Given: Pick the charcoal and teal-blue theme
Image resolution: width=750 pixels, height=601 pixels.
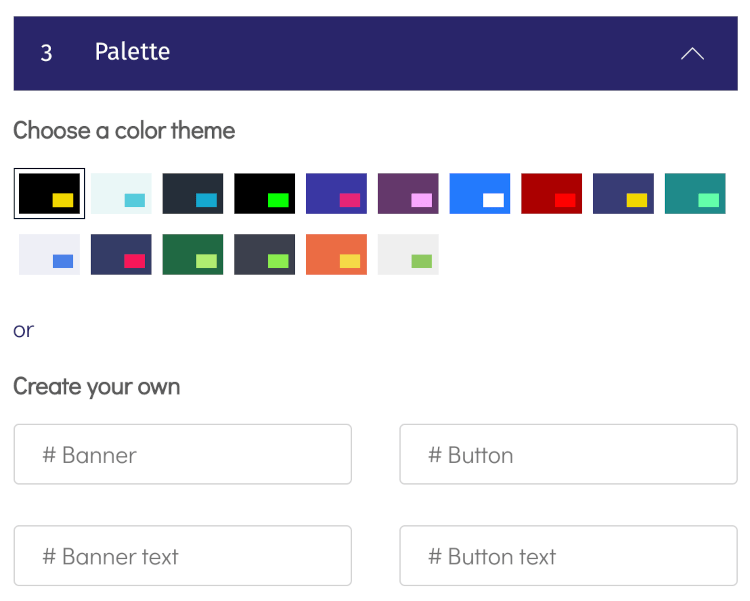Looking at the screenshot, I should click(x=193, y=193).
